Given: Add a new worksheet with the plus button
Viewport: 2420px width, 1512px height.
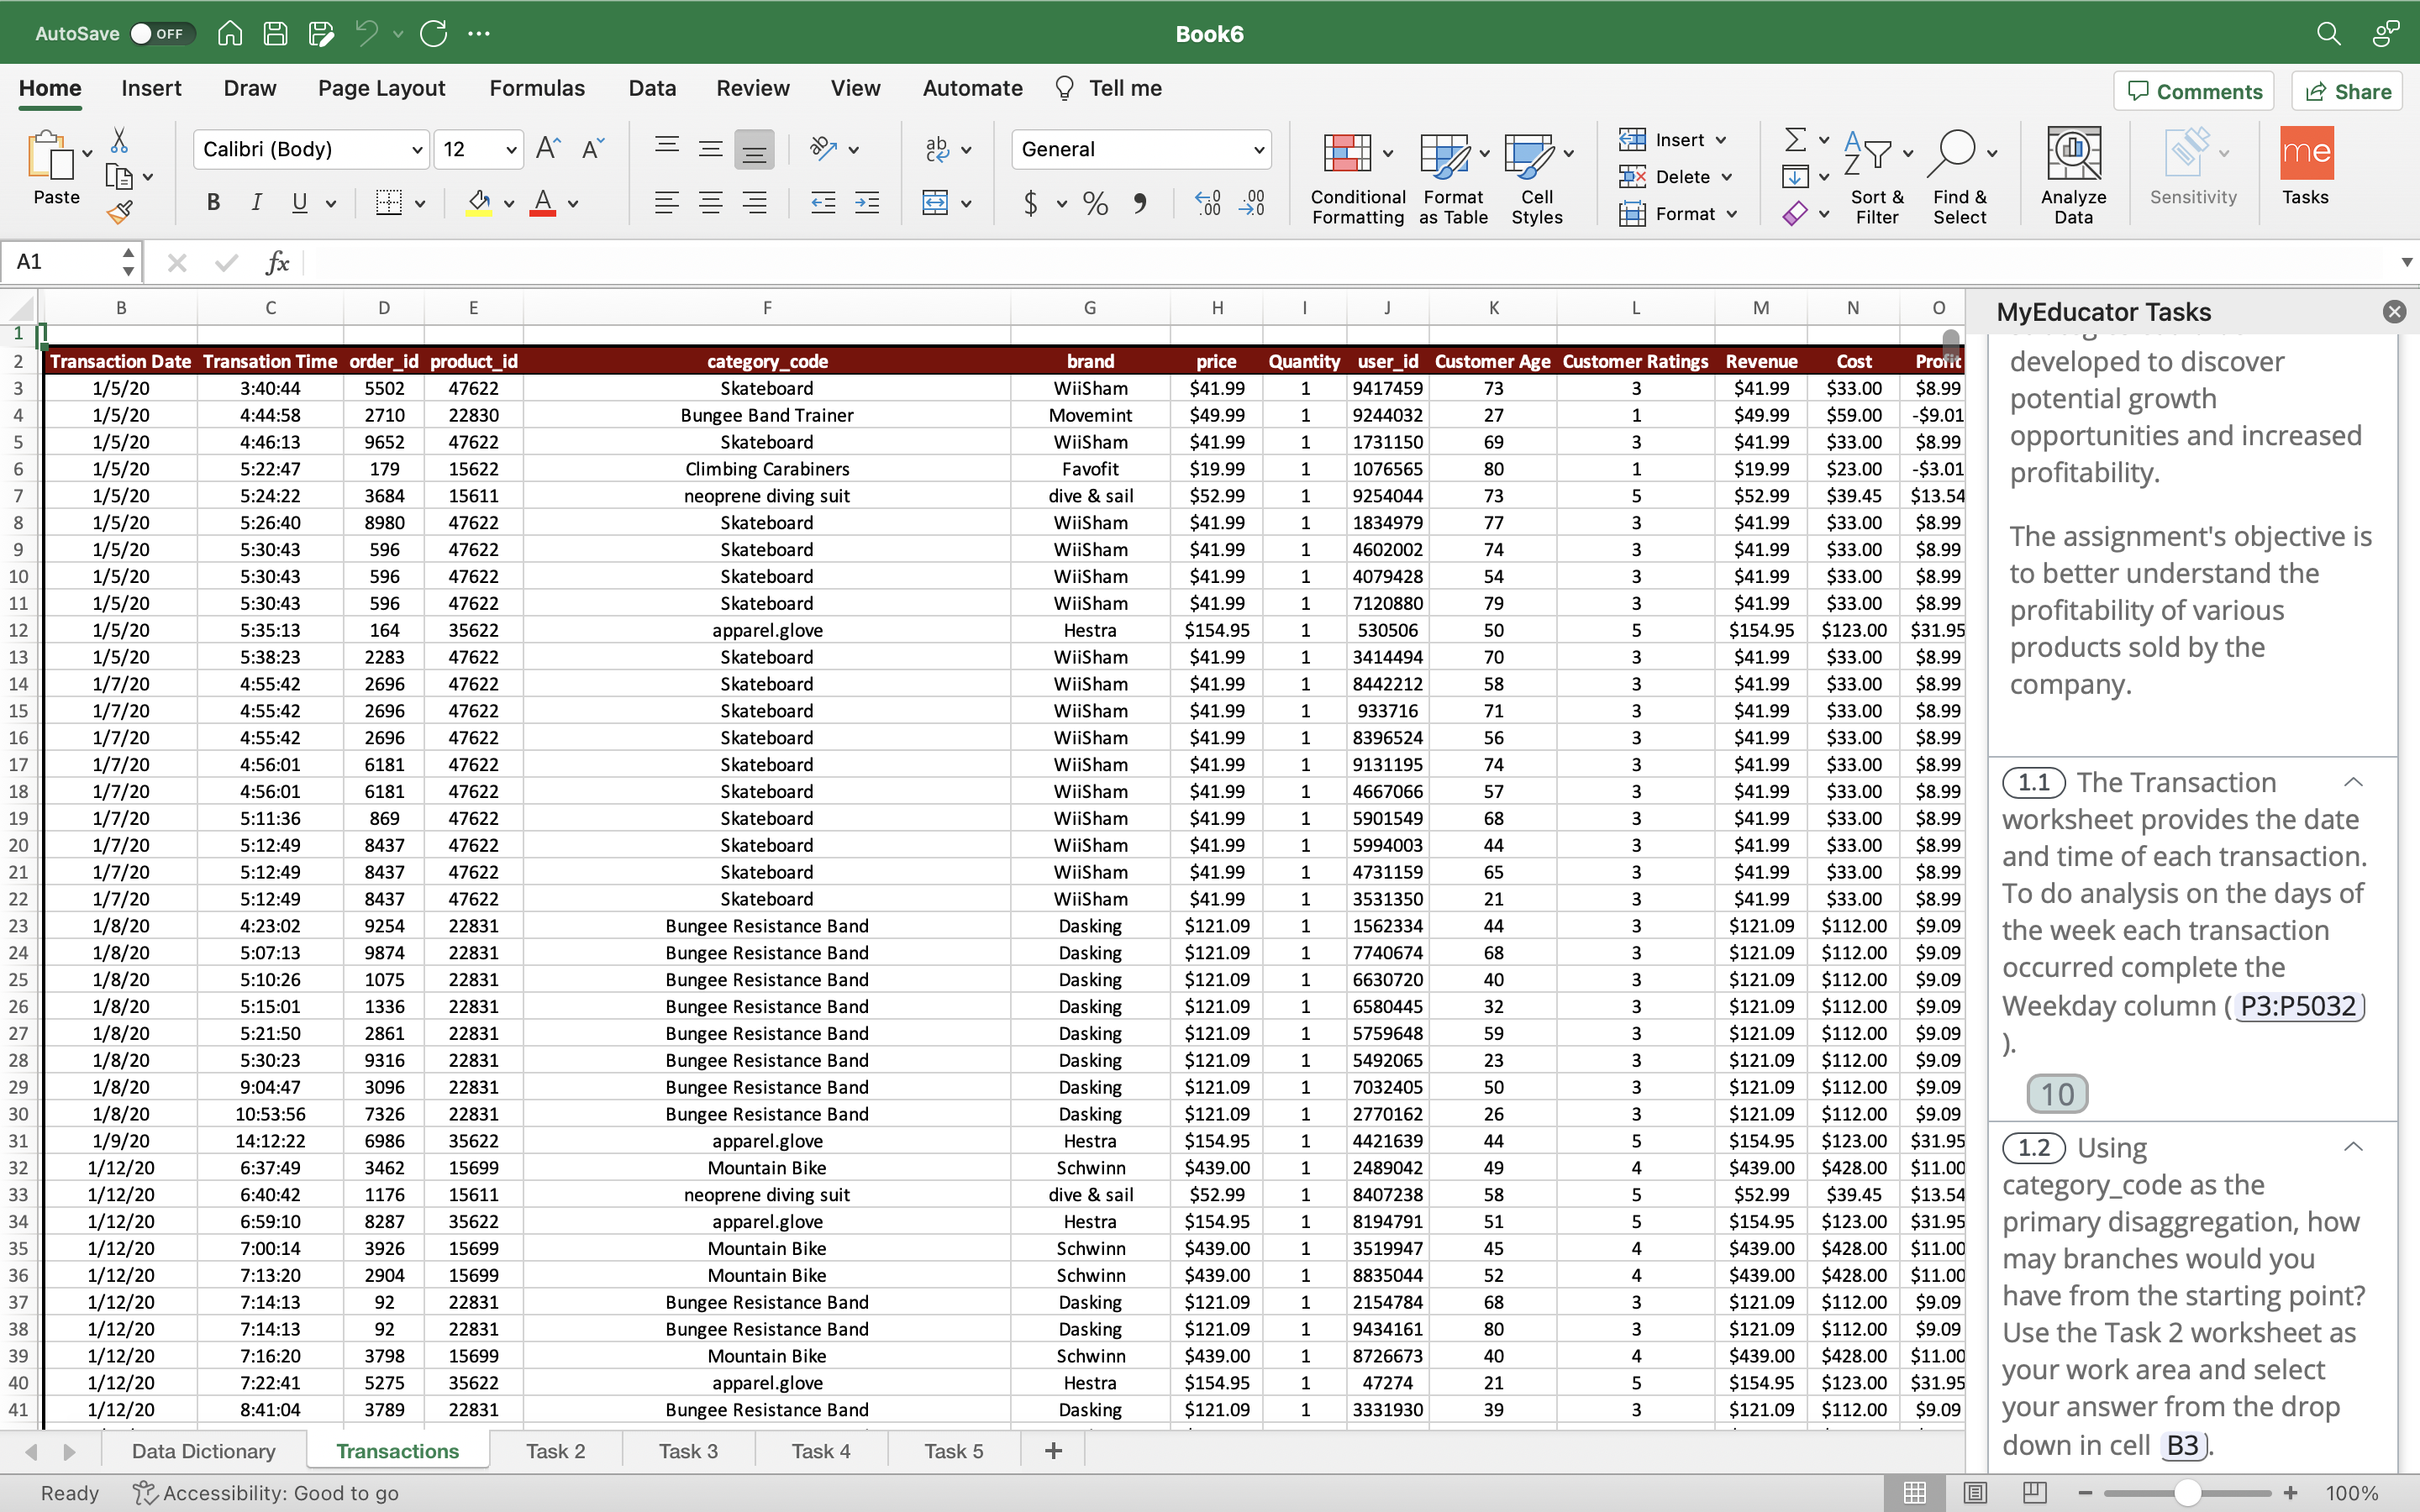Looking at the screenshot, I should pyautogui.click(x=1051, y=1450).
